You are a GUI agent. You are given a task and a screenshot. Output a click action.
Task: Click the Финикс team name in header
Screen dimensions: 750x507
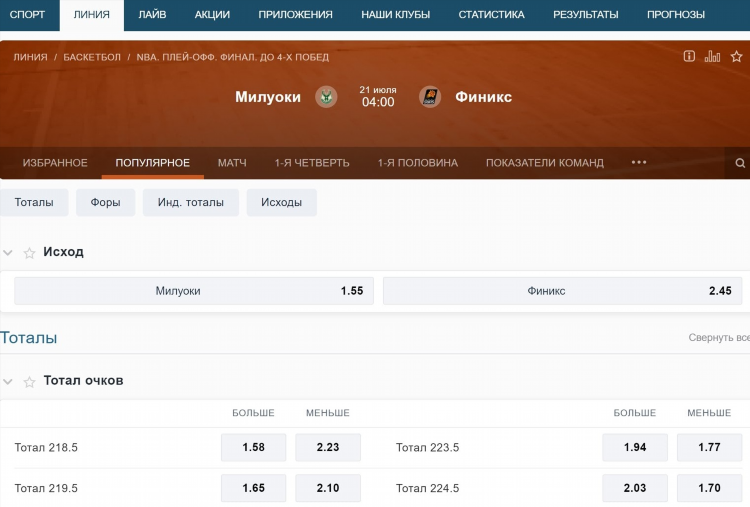[483, 97]
